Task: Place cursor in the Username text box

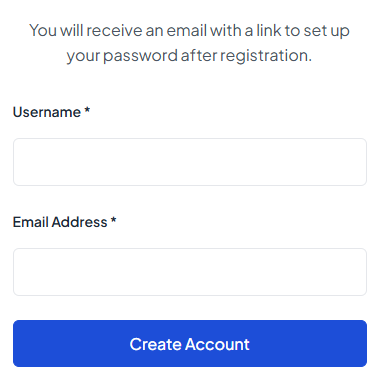Action: tap(190, 162)
